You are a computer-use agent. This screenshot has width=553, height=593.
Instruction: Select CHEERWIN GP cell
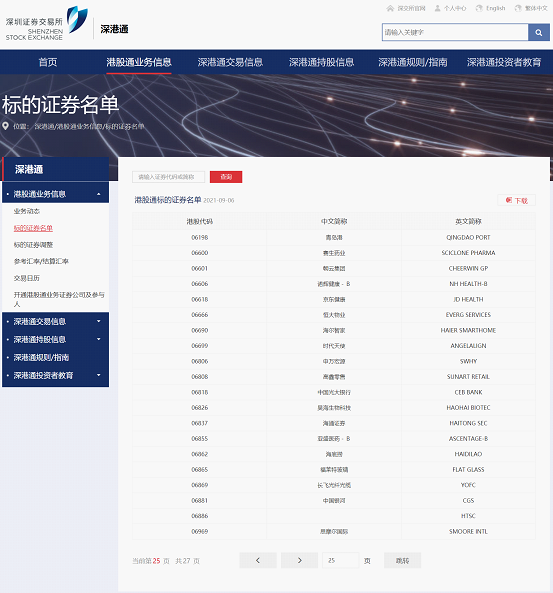coord(468,268)
